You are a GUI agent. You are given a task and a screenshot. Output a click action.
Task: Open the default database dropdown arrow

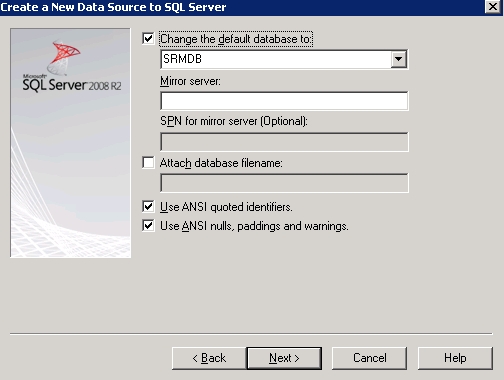point(398,59)
